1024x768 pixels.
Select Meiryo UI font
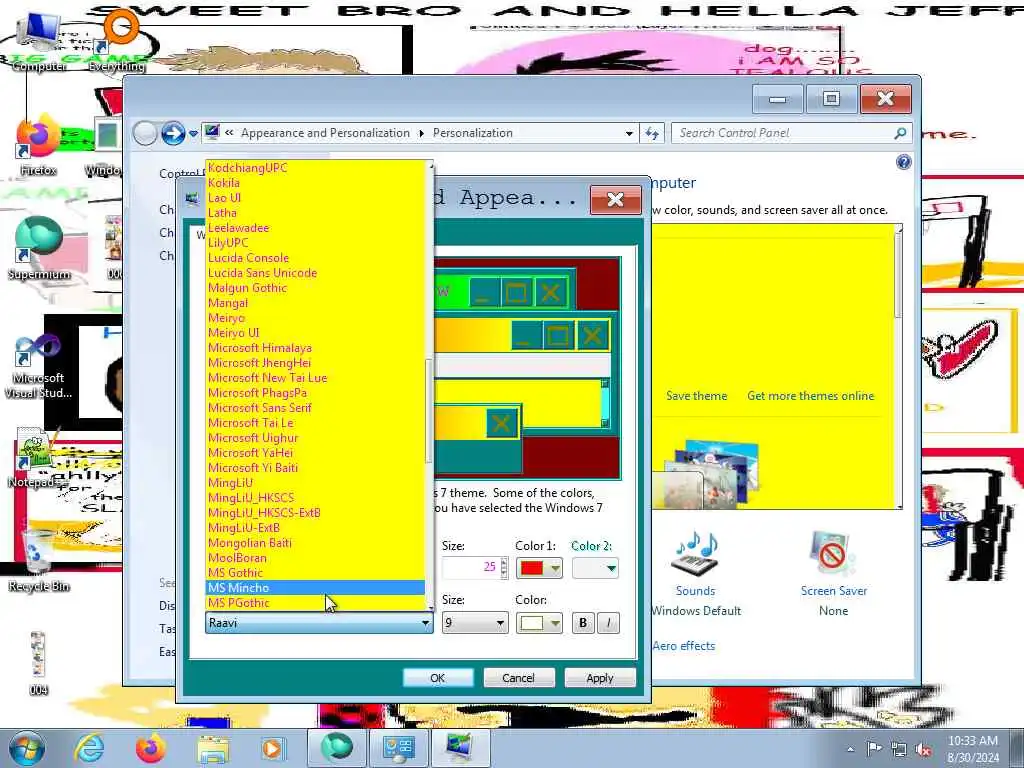point(315,332)
